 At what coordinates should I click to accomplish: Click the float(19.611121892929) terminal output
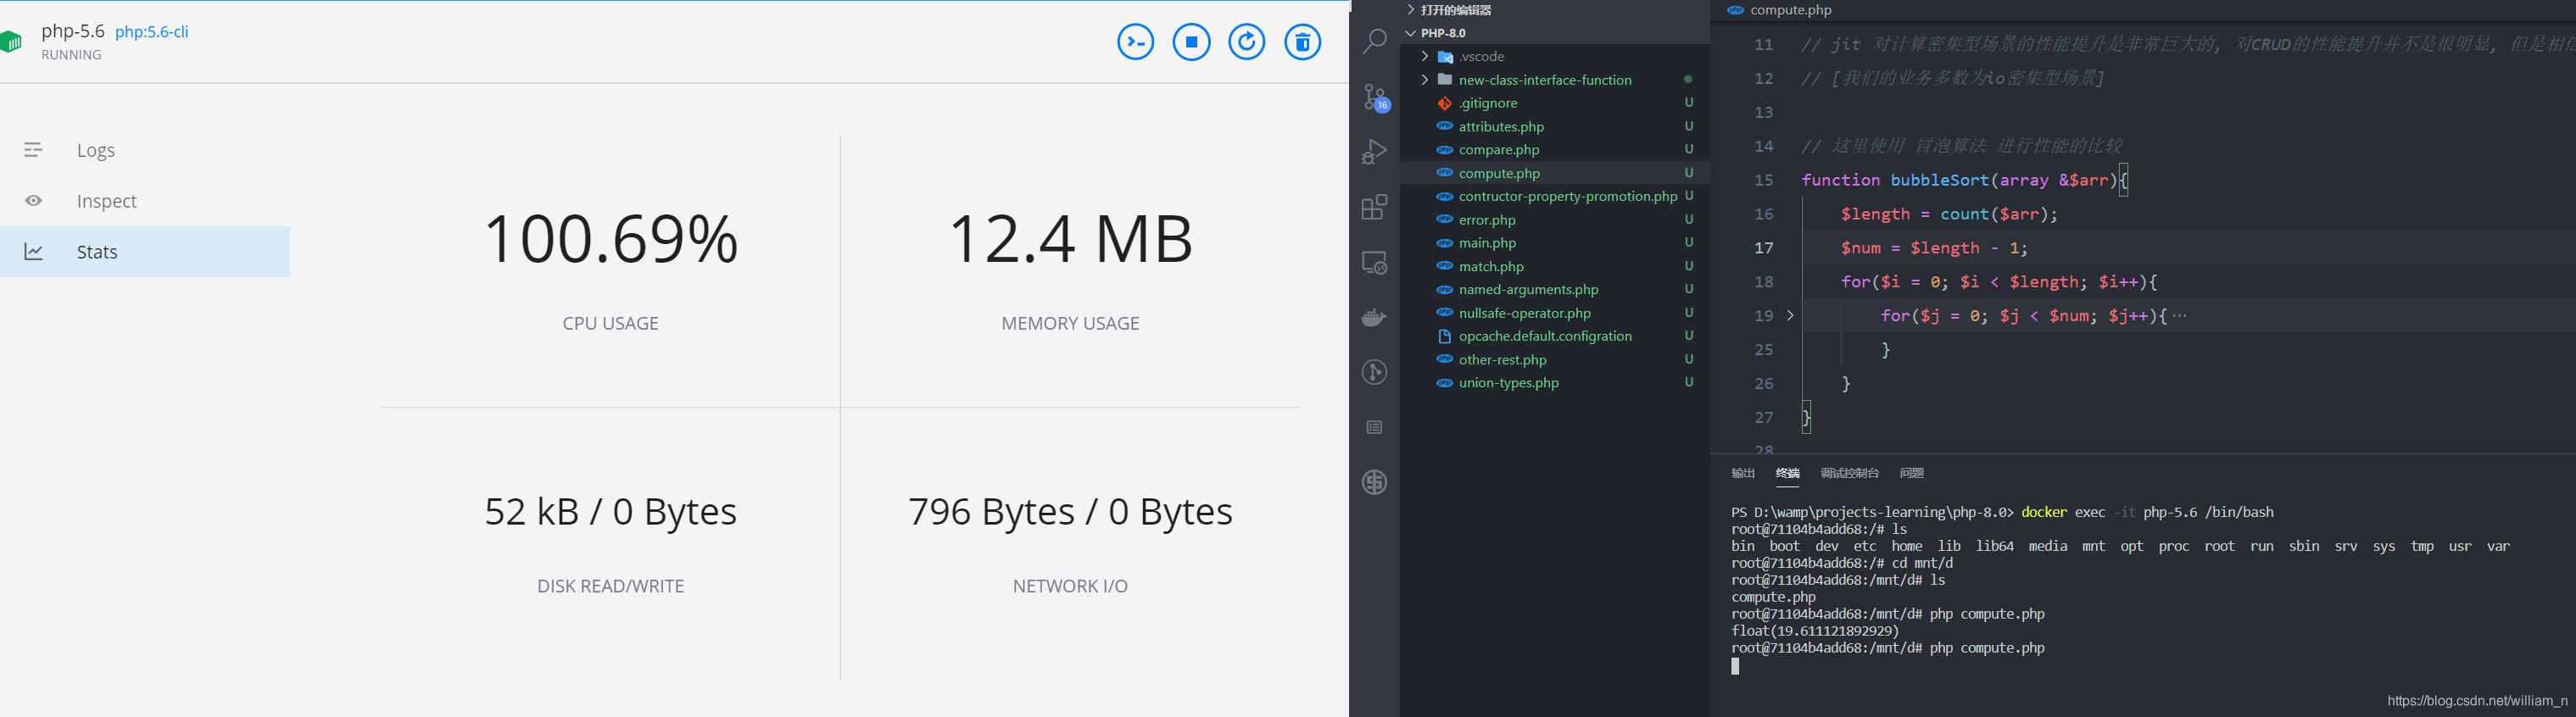(1815, 631)
